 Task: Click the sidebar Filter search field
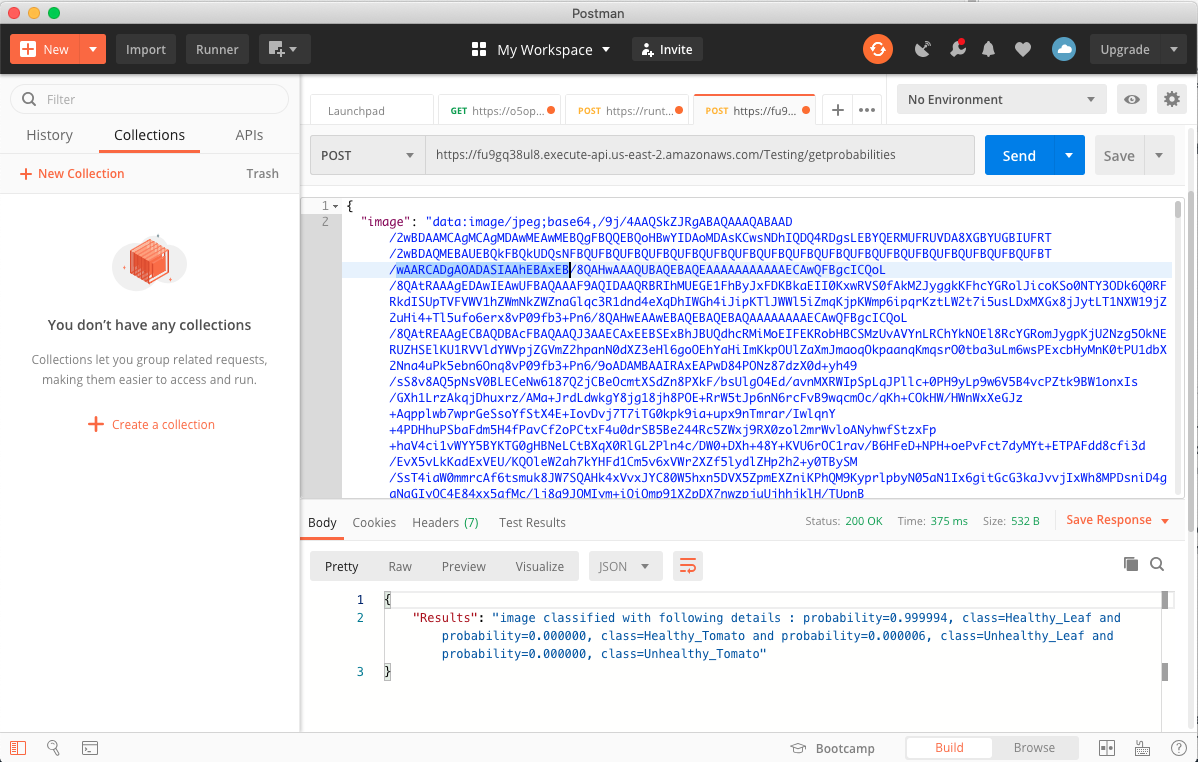[149, 99]
